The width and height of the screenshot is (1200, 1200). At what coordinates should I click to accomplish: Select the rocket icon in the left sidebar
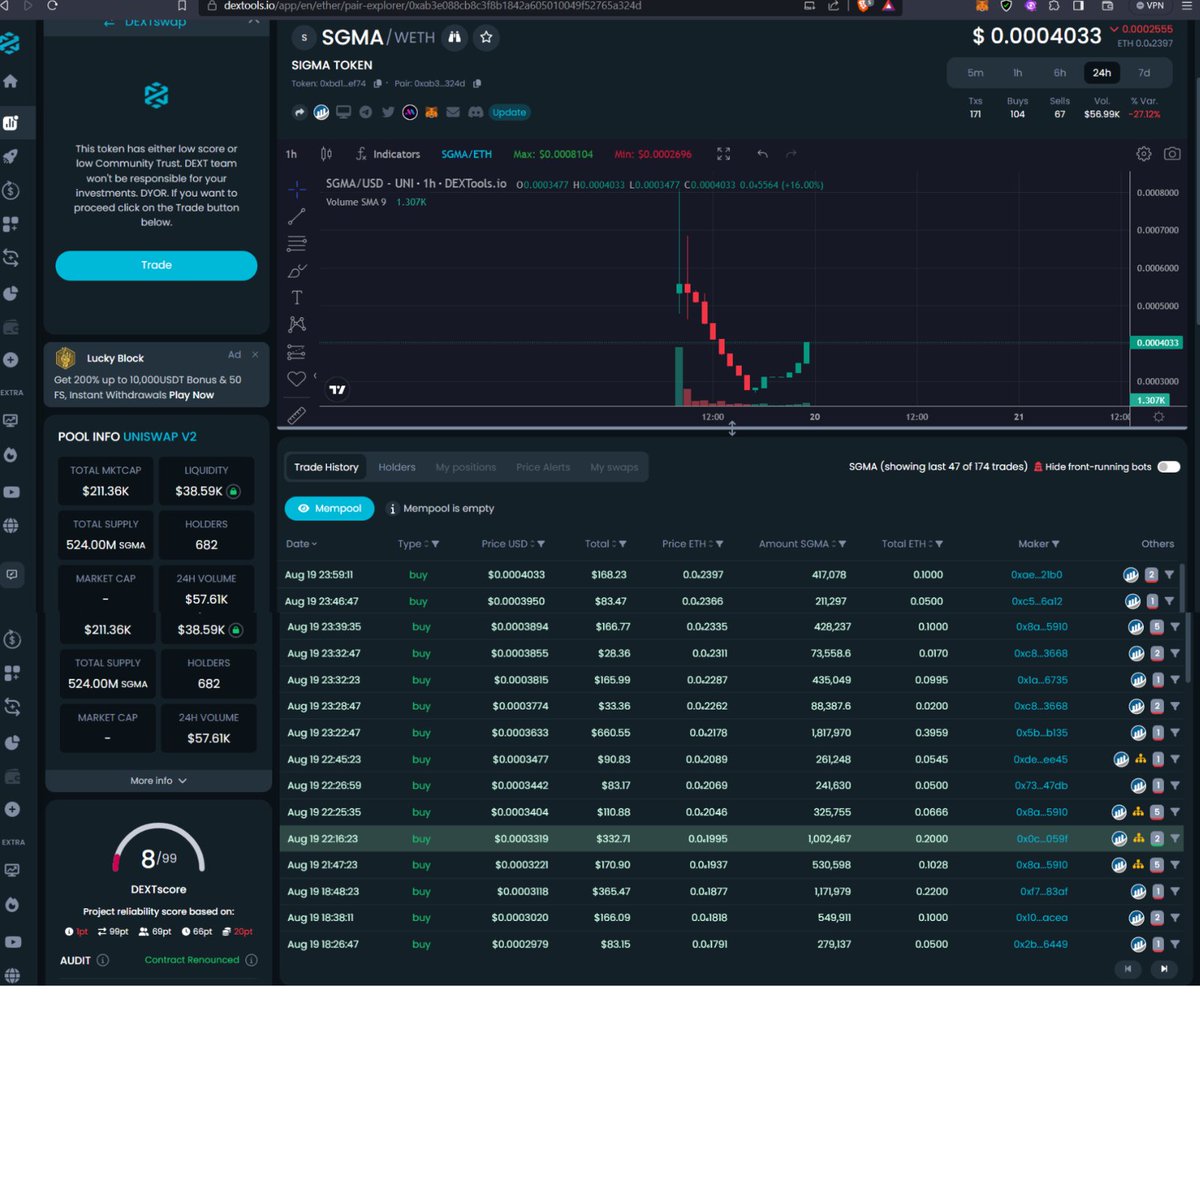(x=12, y=155)
